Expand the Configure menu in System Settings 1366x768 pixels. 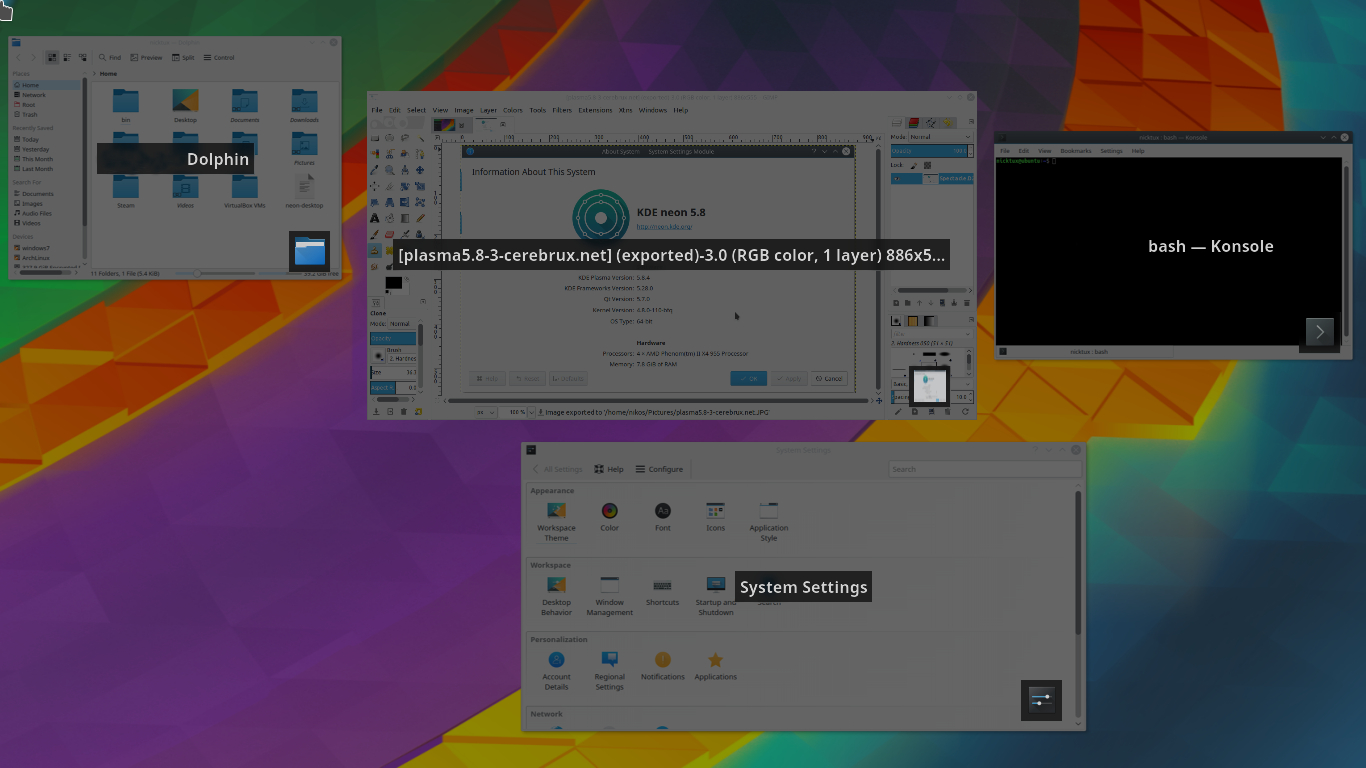tap(659, 469)
